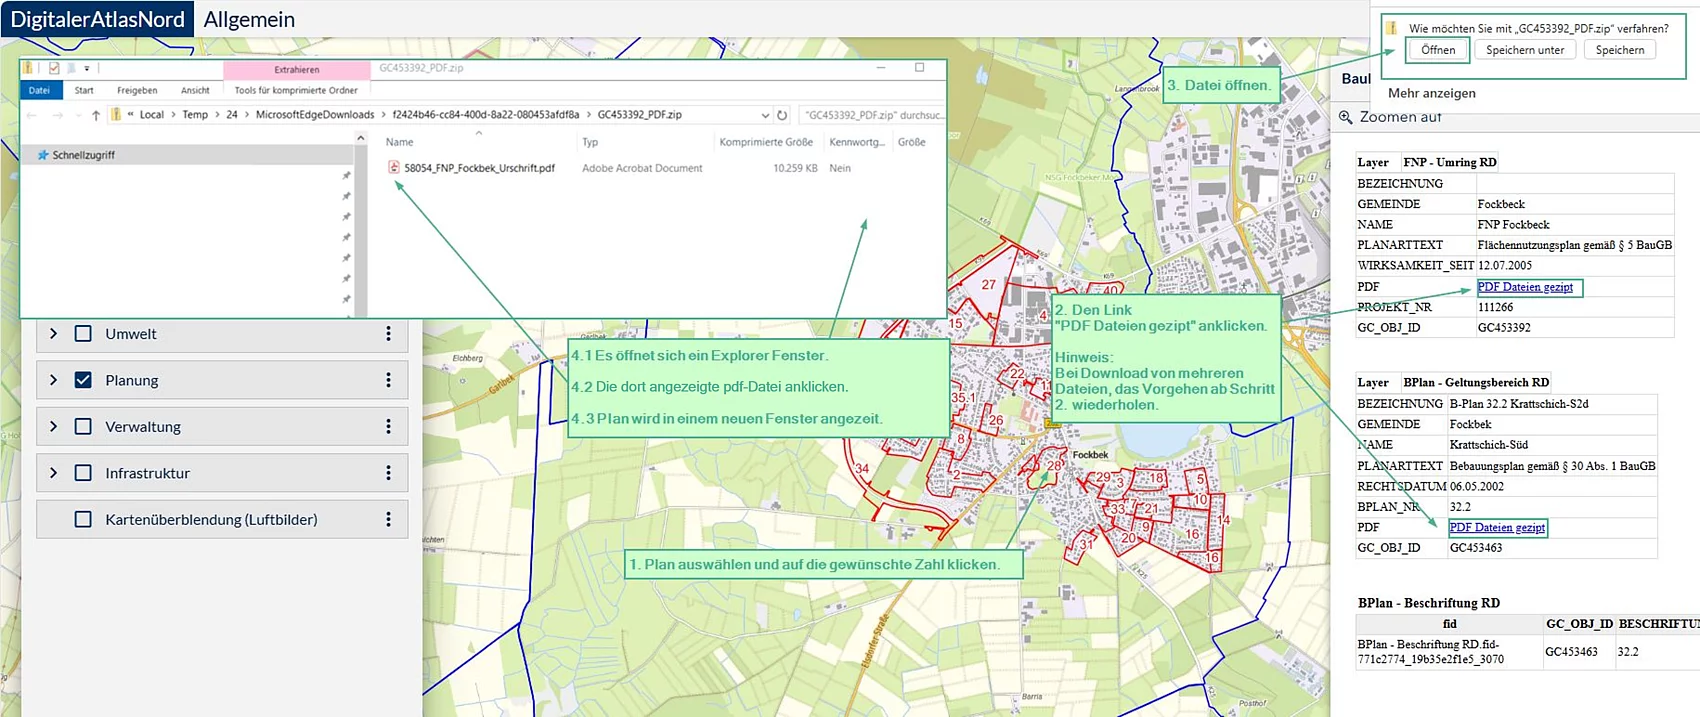Click the plan number 27 on map
The width and height of the screenshot is (1700, 717).
(988, 285)
